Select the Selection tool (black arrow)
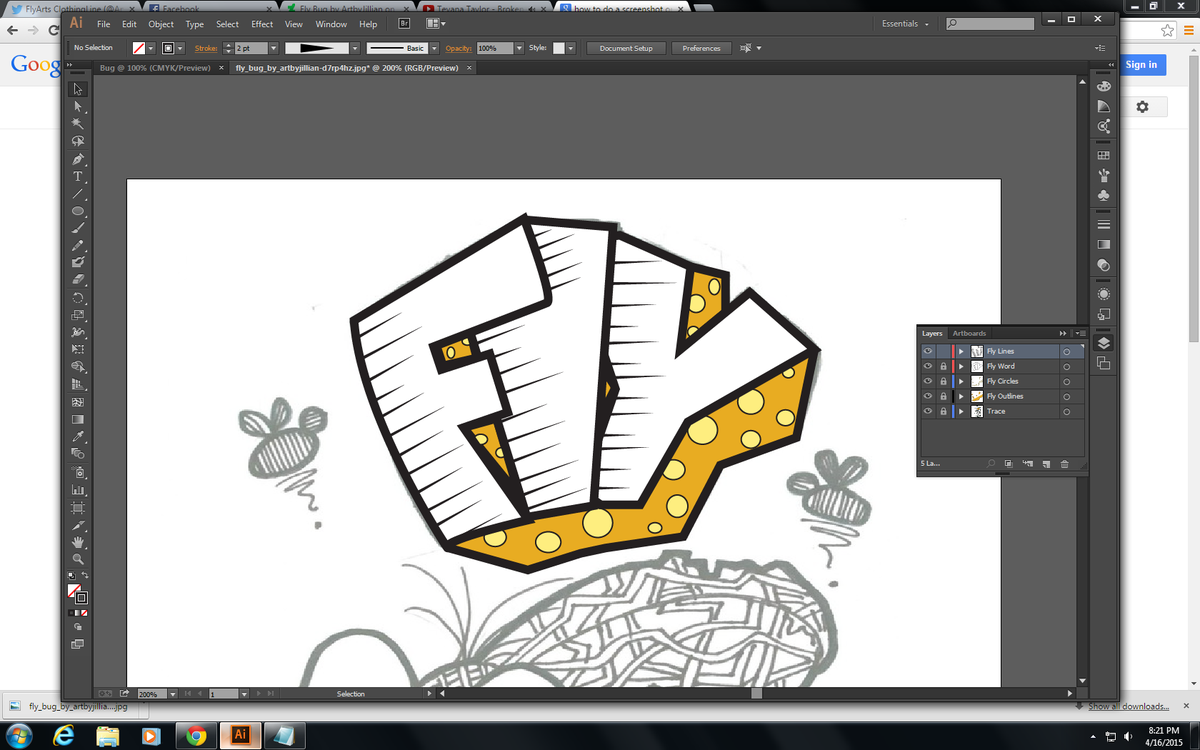The width and height of the screenshot is (1200, 750). [x=78, y=89]
